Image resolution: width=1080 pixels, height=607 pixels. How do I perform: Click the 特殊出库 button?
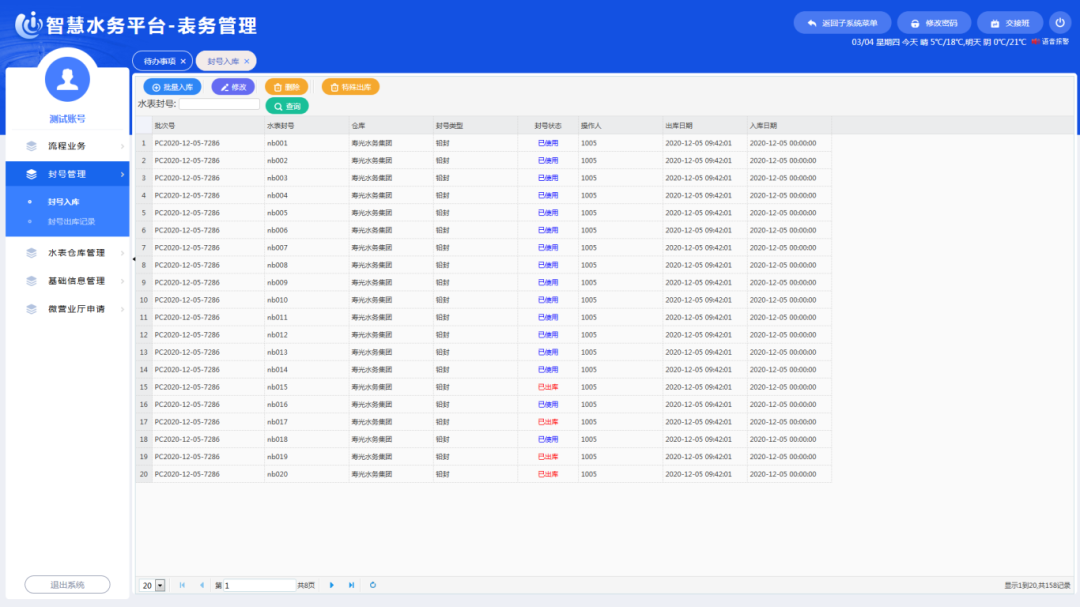click(351, 87)
